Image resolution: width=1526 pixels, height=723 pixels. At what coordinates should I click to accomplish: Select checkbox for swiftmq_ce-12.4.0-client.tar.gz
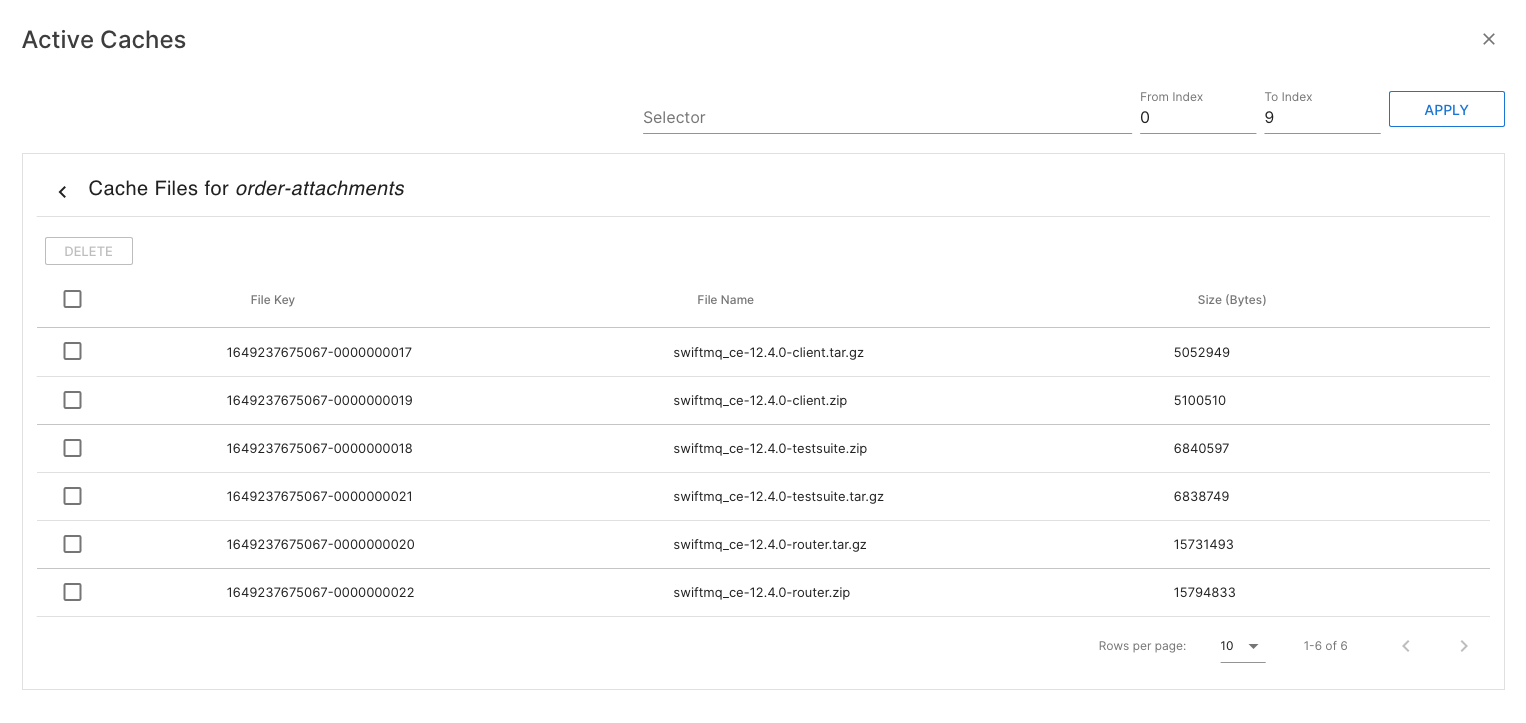(x=72, y=351)
